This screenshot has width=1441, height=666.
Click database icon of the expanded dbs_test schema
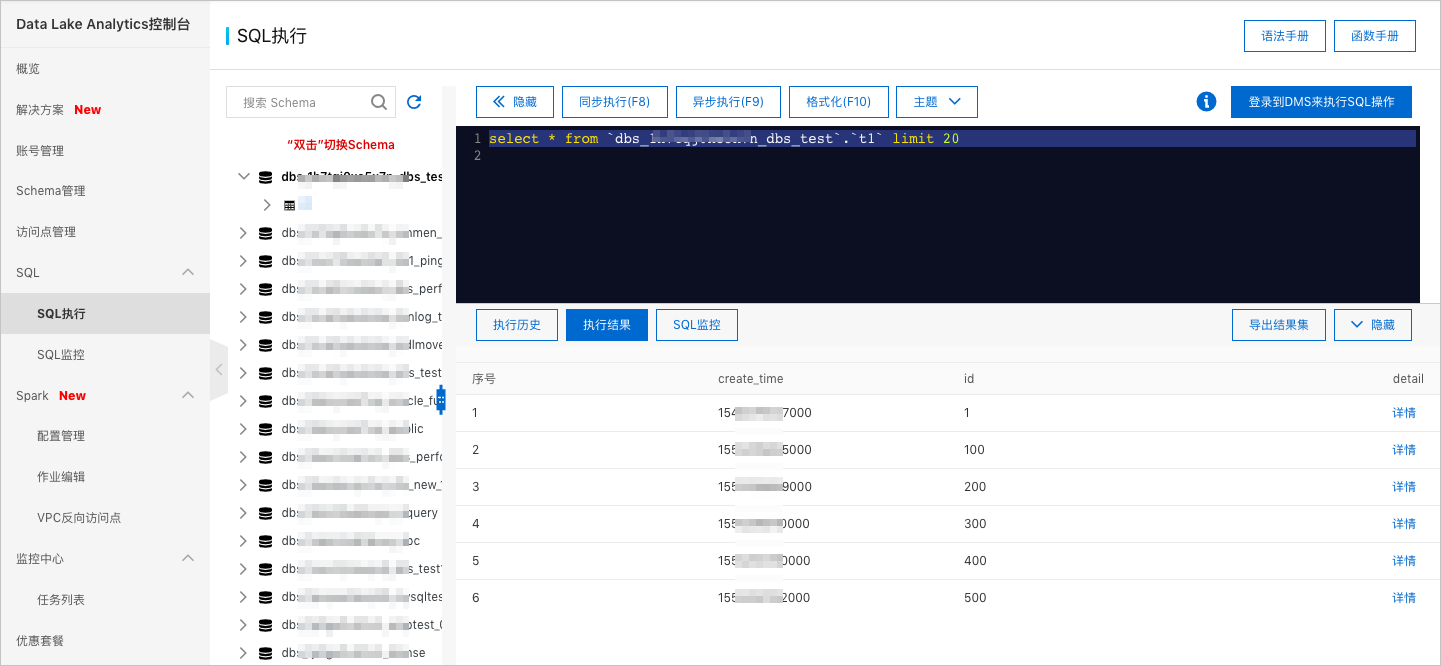[x=265, y=177]
